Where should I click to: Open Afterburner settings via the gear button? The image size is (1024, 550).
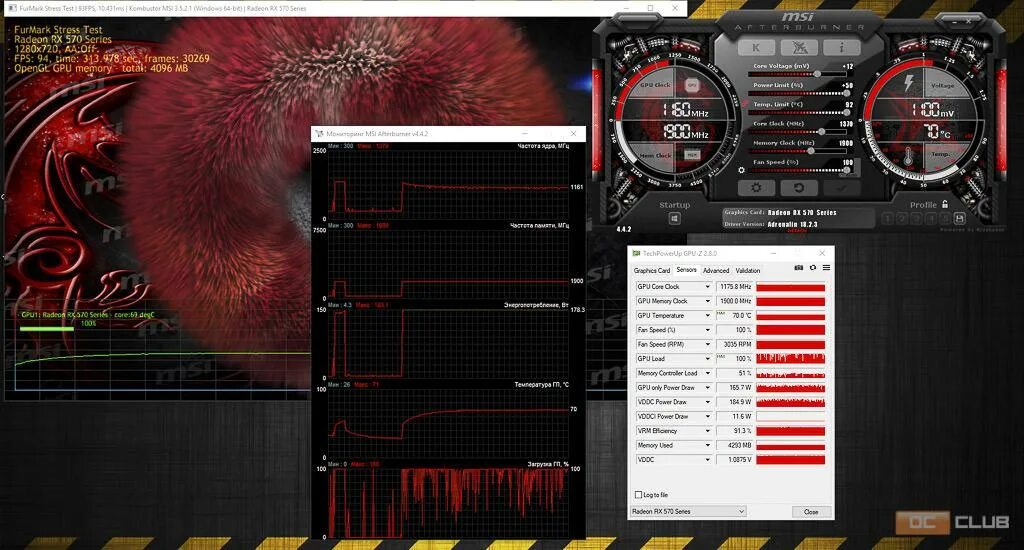coord(756,188)
